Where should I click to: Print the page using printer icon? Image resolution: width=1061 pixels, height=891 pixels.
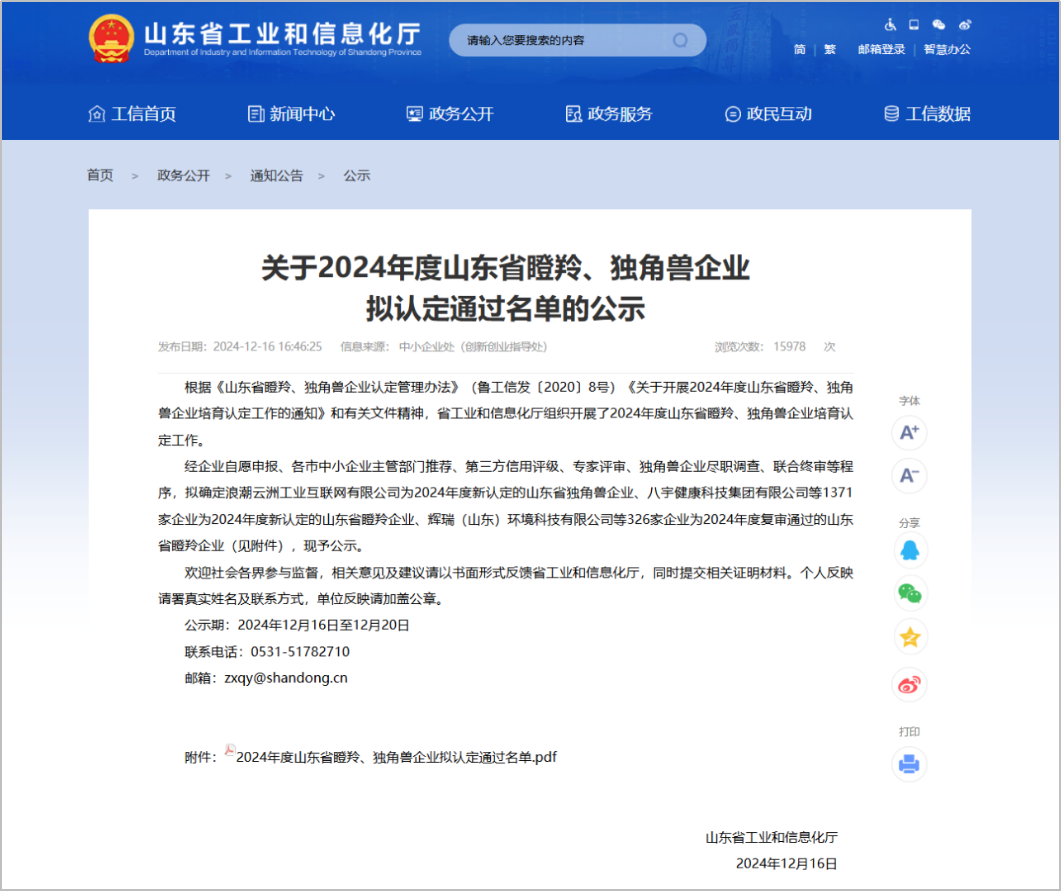(x=909, y=765)
